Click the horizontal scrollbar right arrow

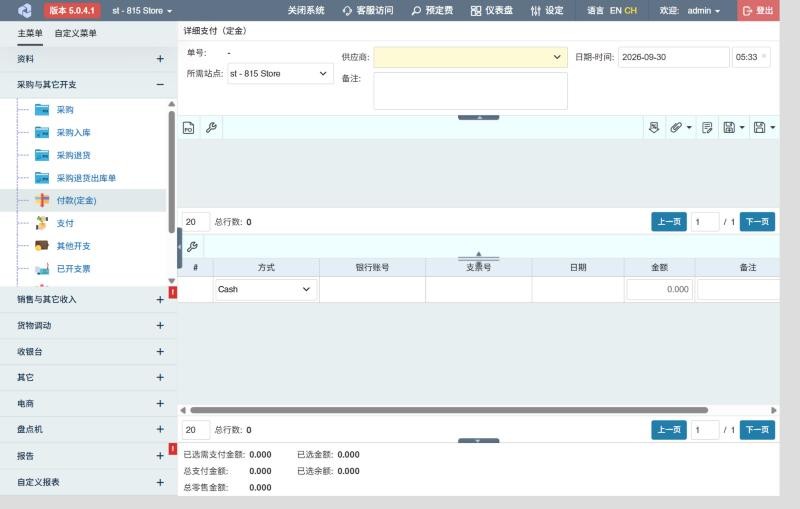(x=773, y=410)
